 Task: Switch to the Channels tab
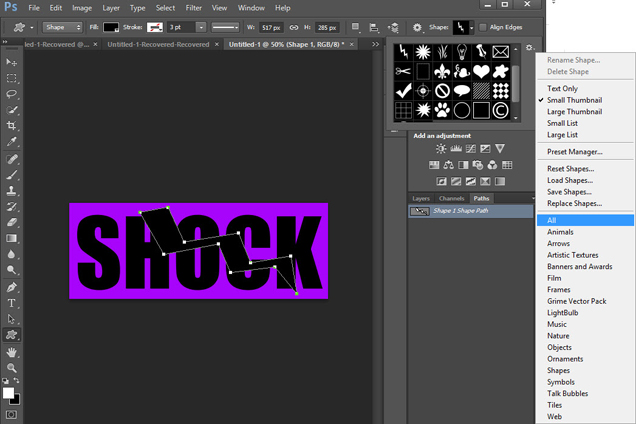[451, 198]
